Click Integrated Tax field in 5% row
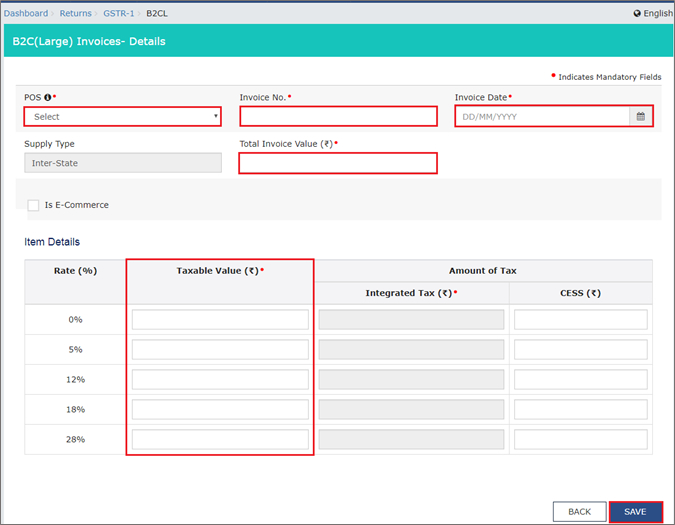 (411, 349)
